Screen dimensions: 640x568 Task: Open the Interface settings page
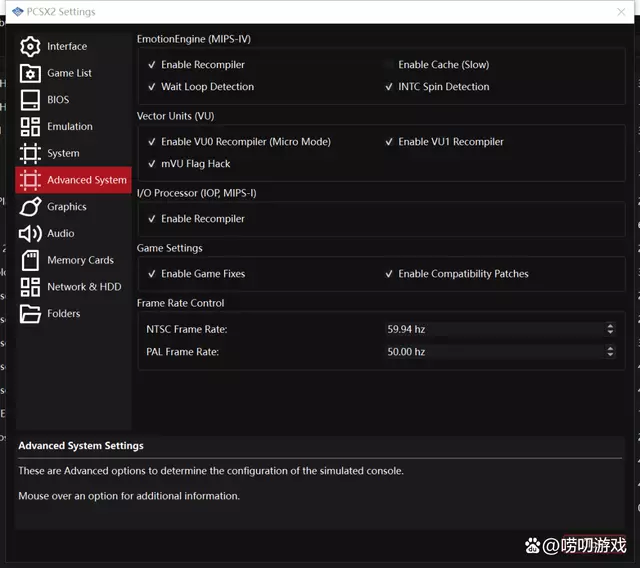[x=73, y=47]
